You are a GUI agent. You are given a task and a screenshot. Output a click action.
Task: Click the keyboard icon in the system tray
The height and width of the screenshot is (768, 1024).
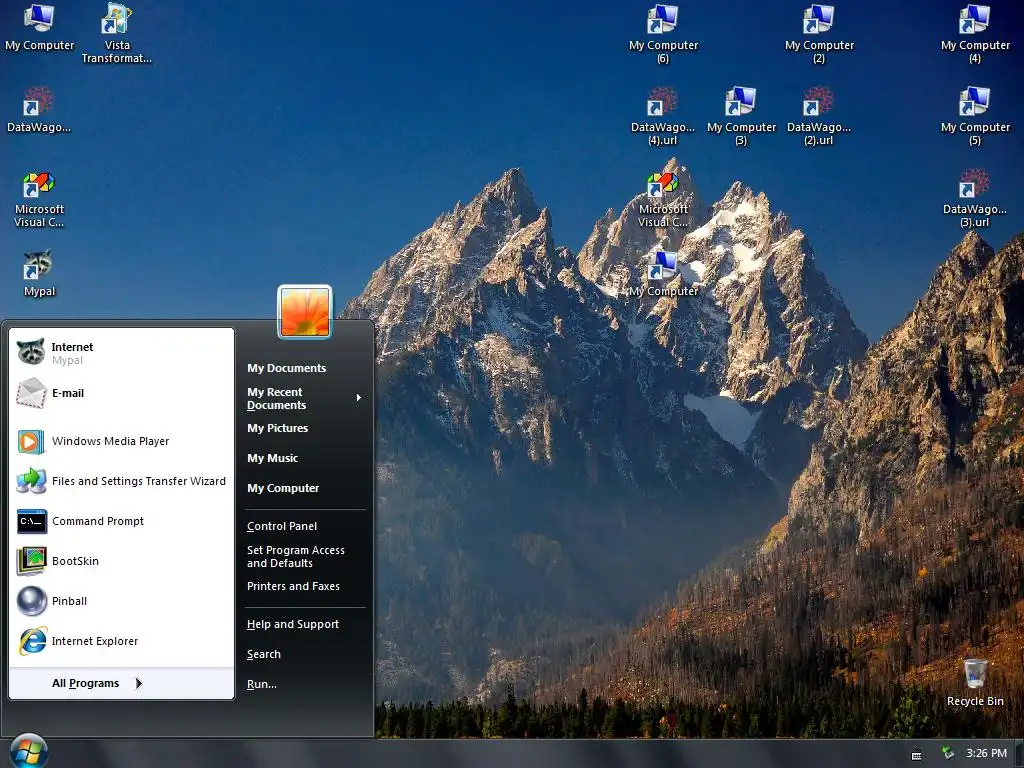916,756
